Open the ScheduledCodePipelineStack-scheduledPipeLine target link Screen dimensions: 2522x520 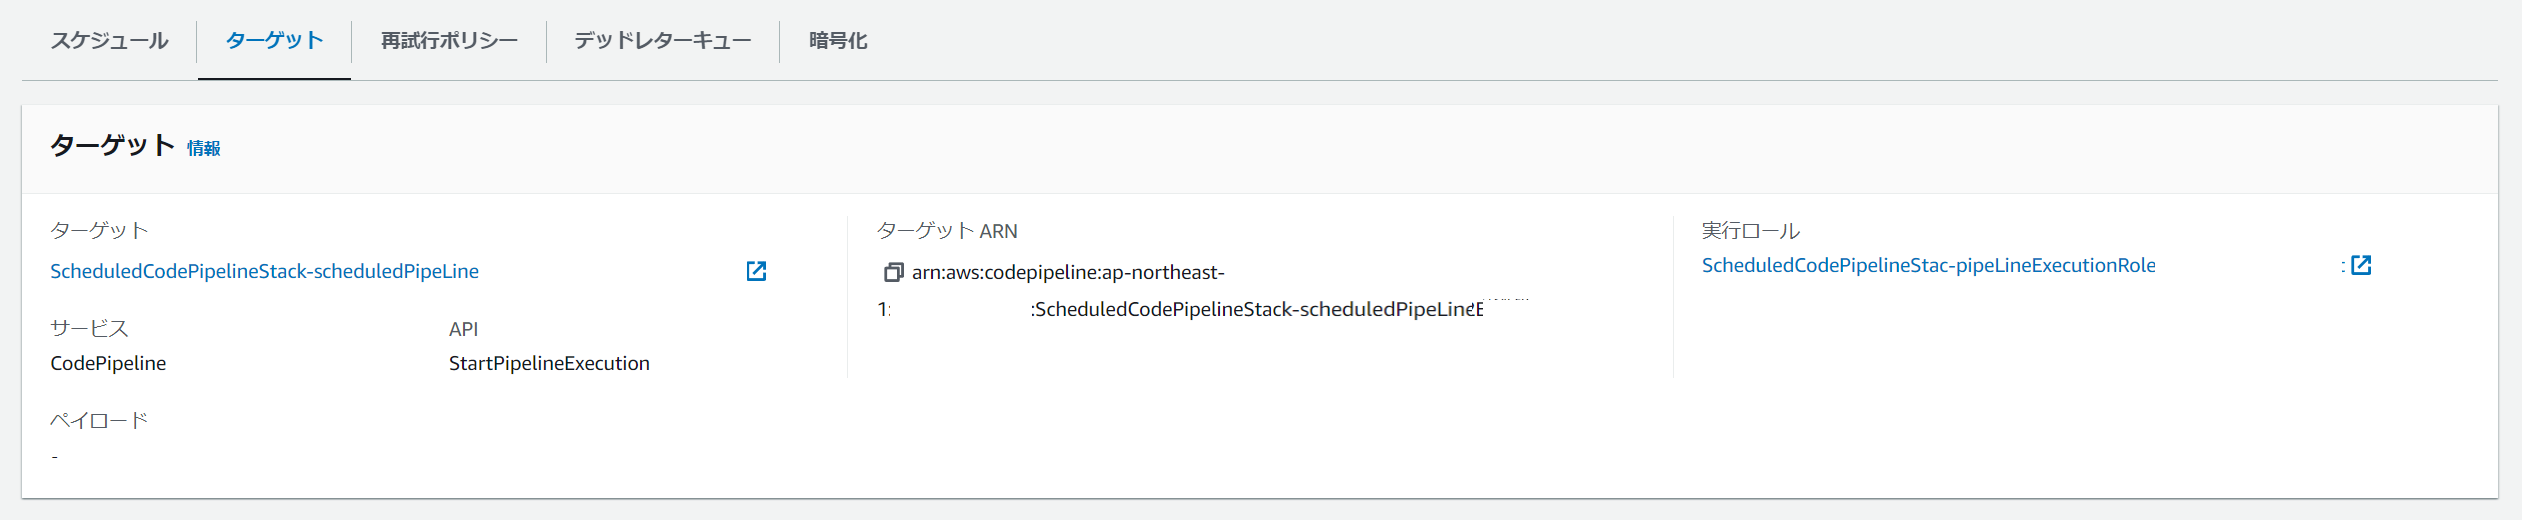pos(265,271)
